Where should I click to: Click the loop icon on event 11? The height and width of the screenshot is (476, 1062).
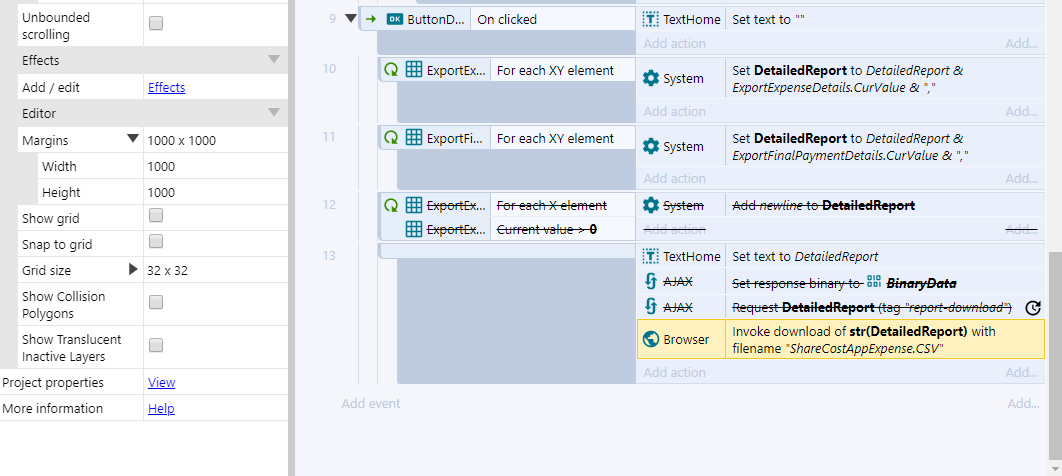coord(391,138)
